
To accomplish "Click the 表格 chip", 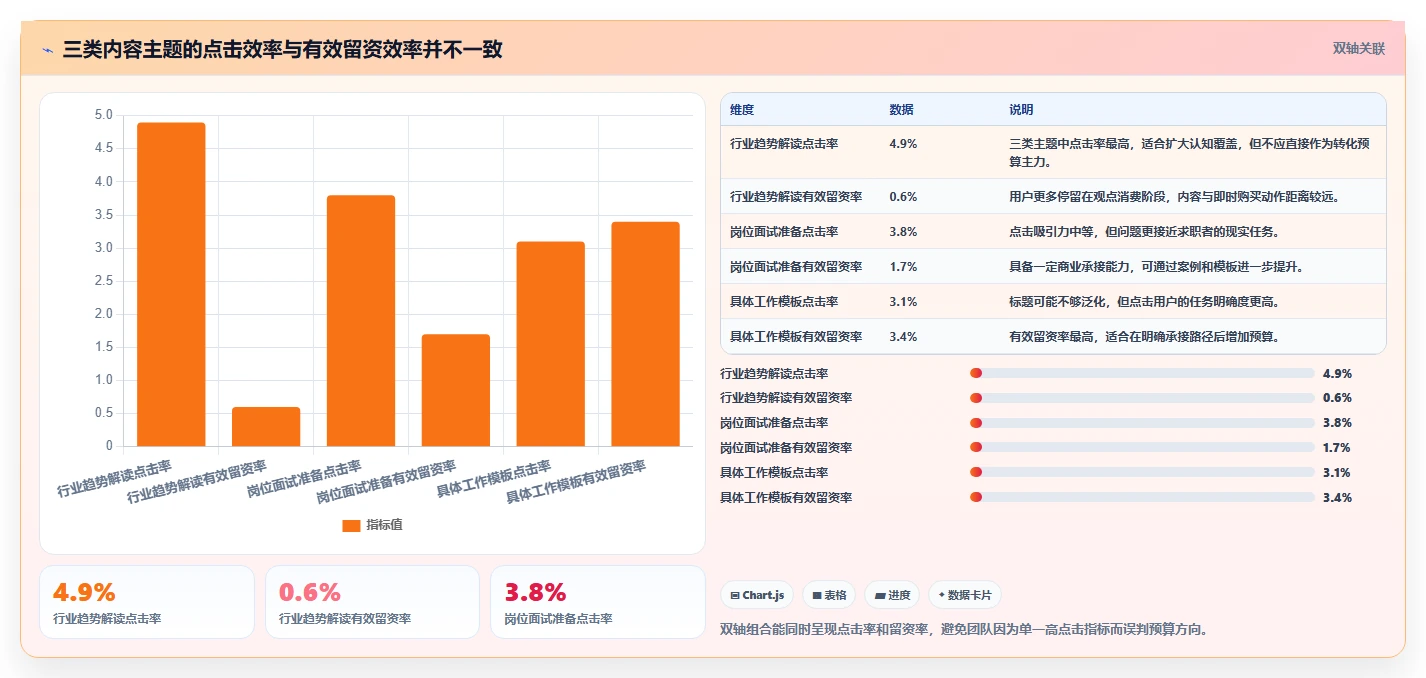I will (828, 595).
